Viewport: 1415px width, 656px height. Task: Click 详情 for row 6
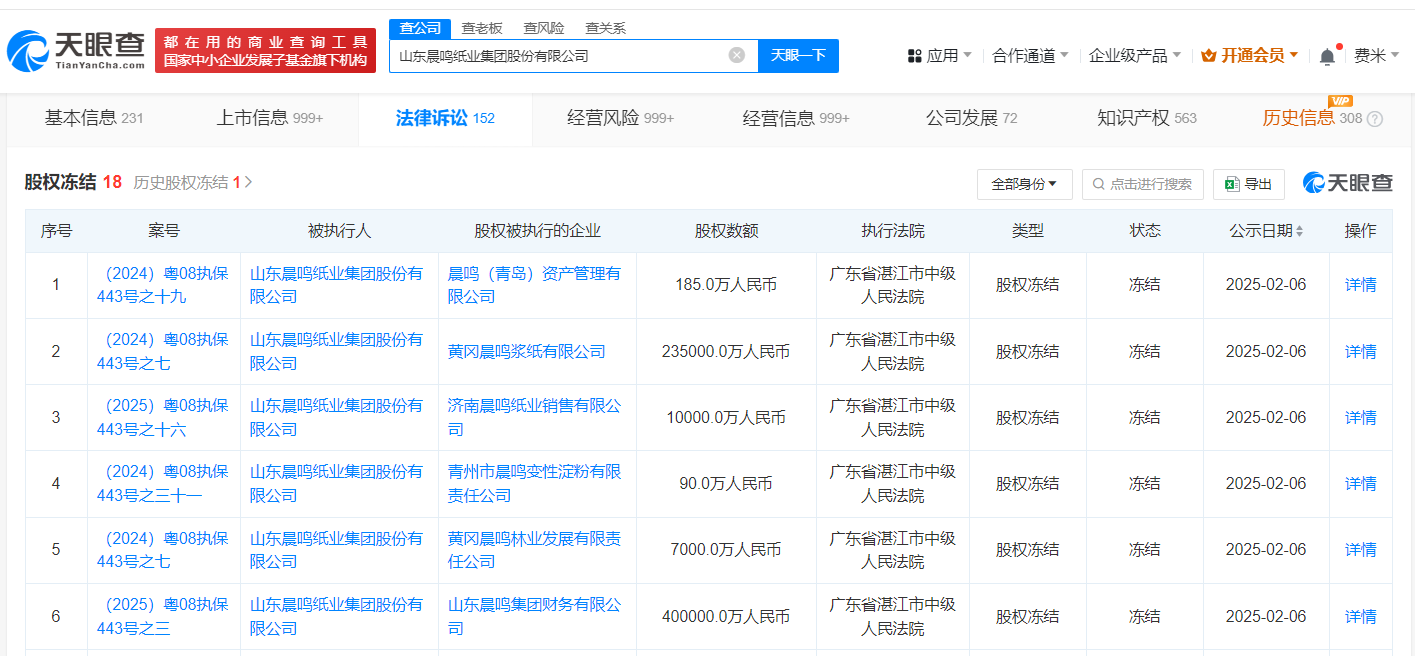click(1360, 616)
